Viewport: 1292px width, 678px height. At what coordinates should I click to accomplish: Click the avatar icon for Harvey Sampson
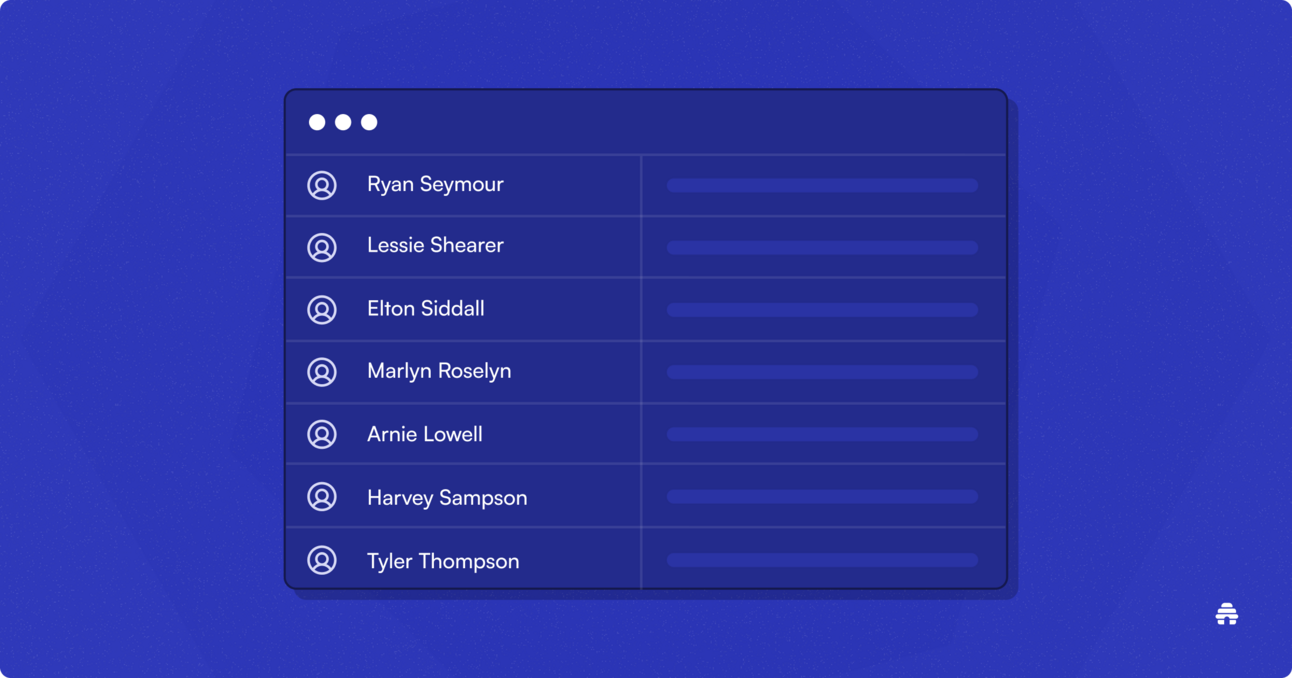pos(322,497)
